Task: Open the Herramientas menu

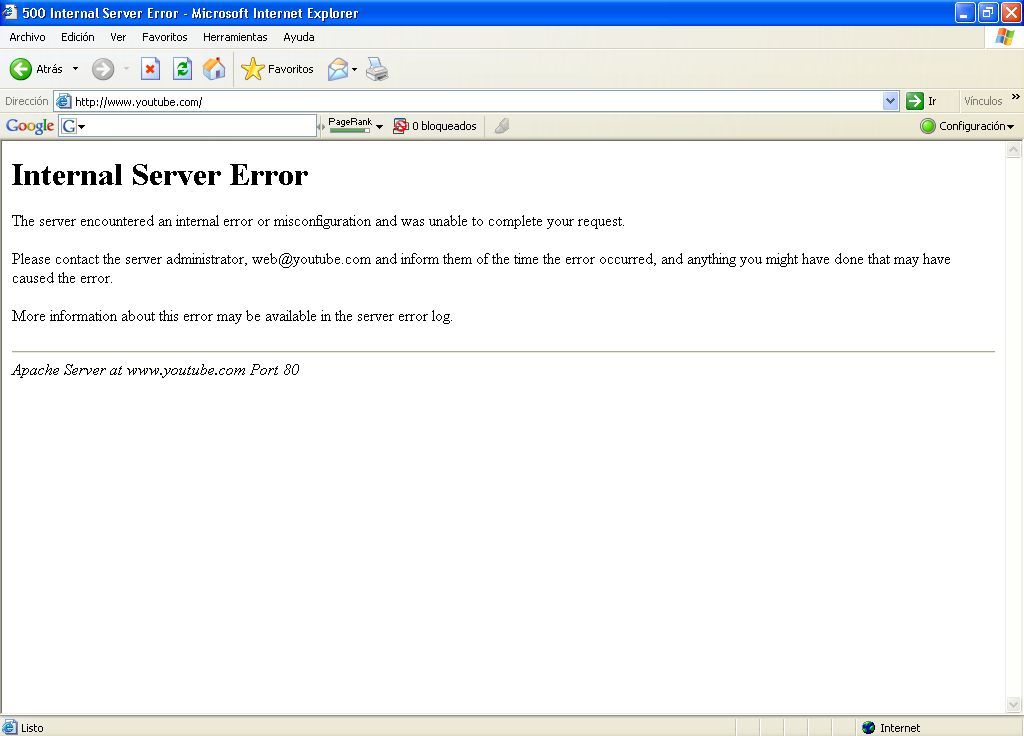Action: [235, 37]
